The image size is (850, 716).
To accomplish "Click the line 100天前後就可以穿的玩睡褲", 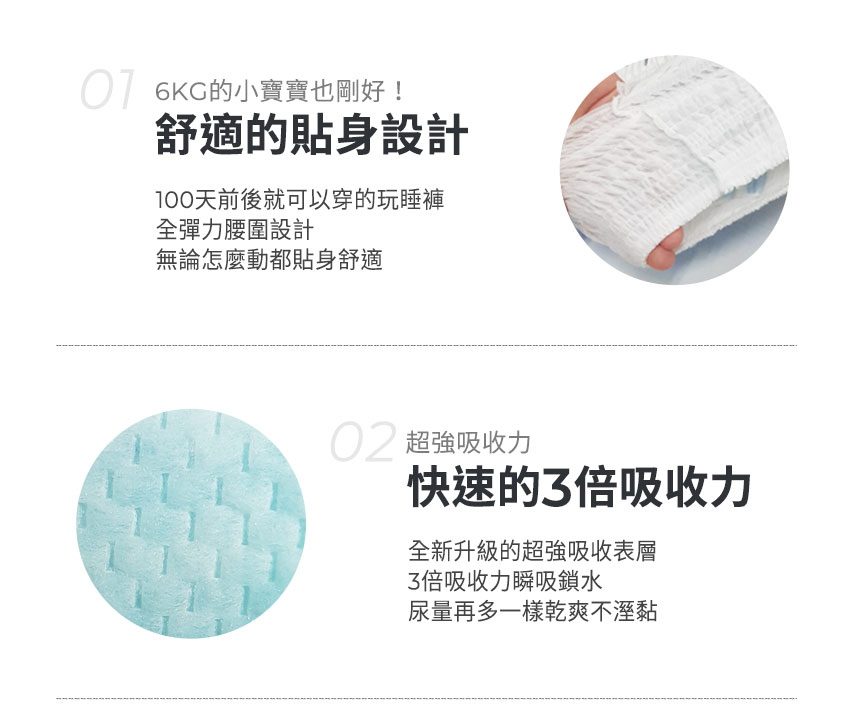I will [x=300, y=199].
